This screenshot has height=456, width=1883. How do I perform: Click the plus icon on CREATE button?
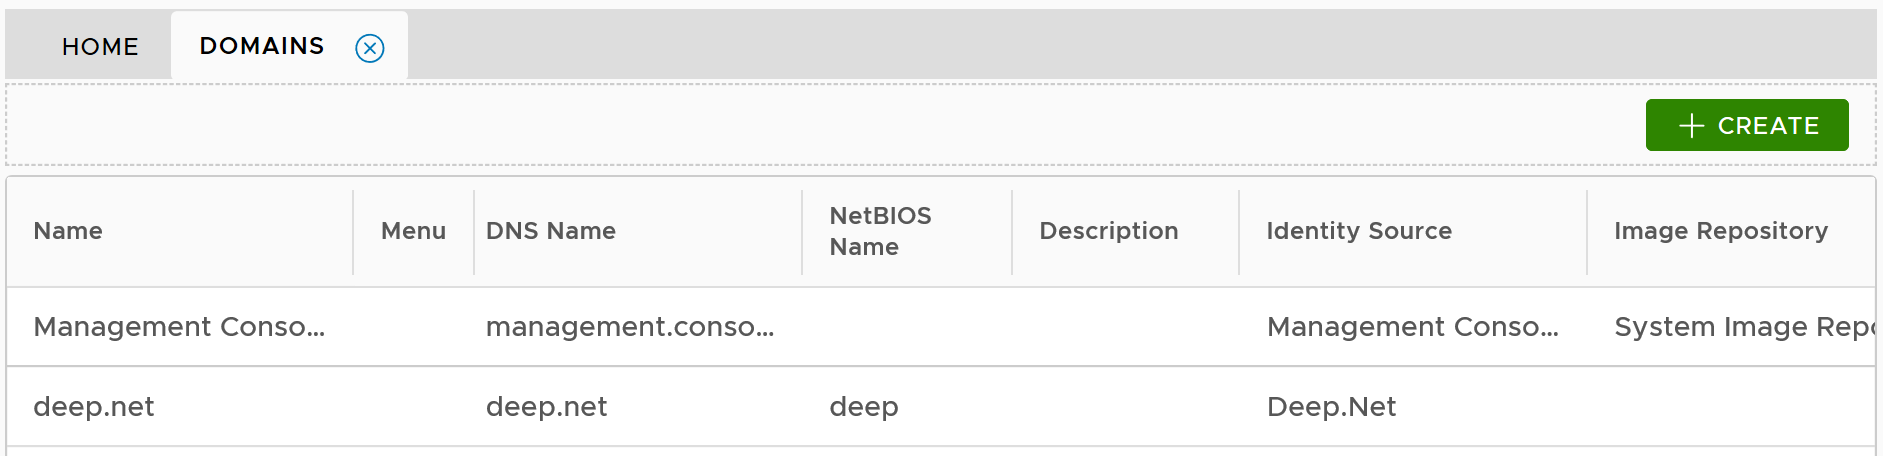click(x=1691, y=126)
